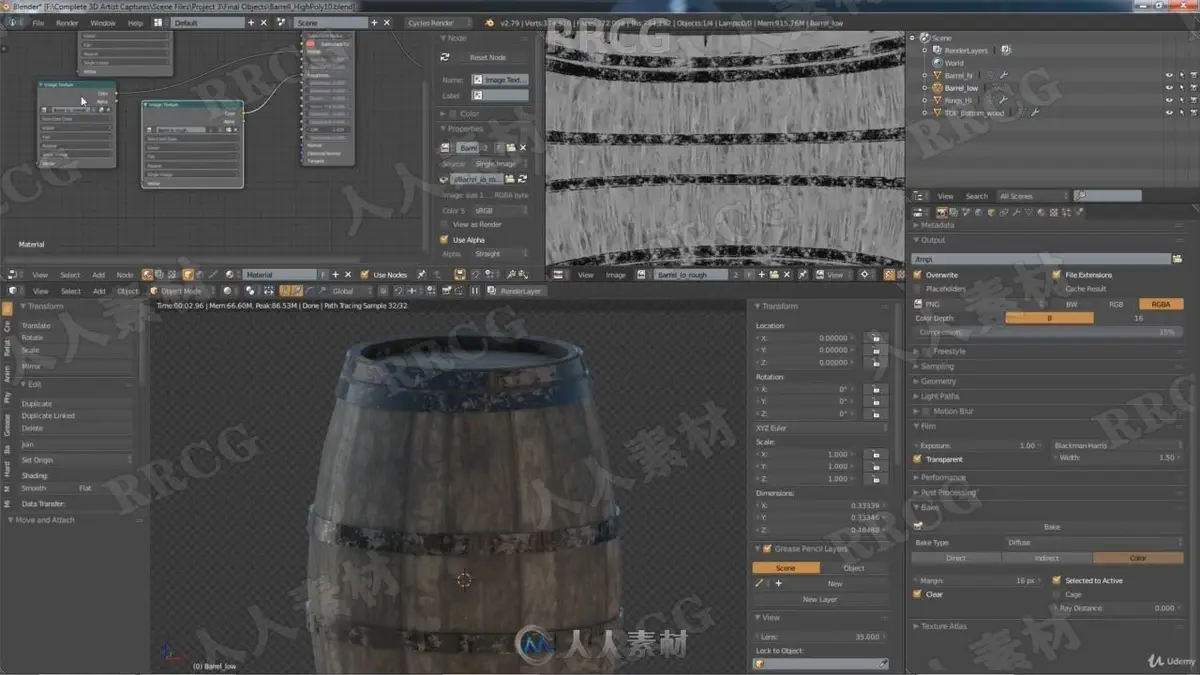Hide Rings_Hi using its eye icon
This screenshot has width=1200, height=675.
click(x=1169, y=100)
